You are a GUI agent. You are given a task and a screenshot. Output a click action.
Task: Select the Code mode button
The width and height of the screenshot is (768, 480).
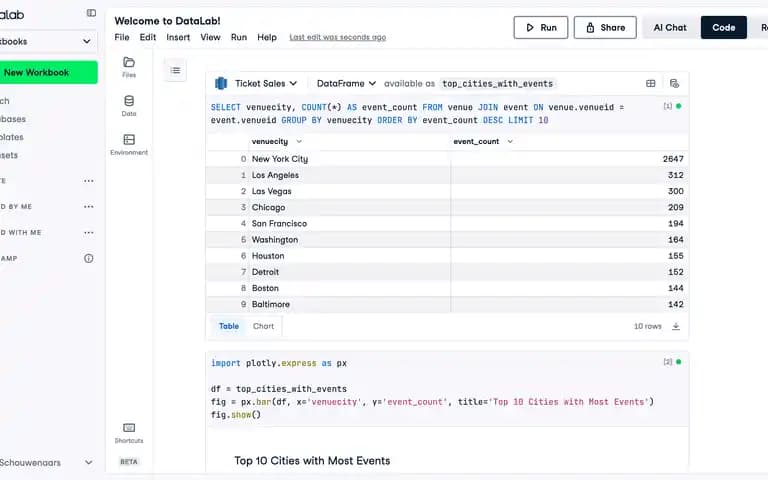coord(723,27)
